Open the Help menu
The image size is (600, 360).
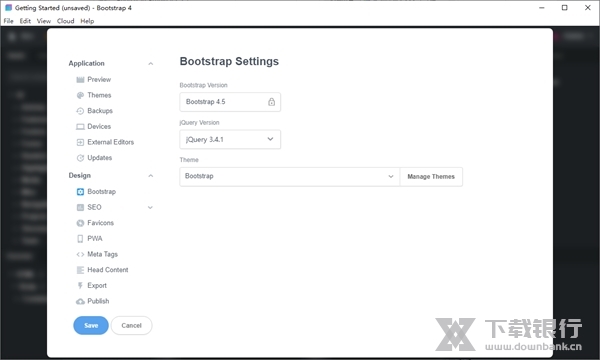pyautogui.click(x=87, y=21)
